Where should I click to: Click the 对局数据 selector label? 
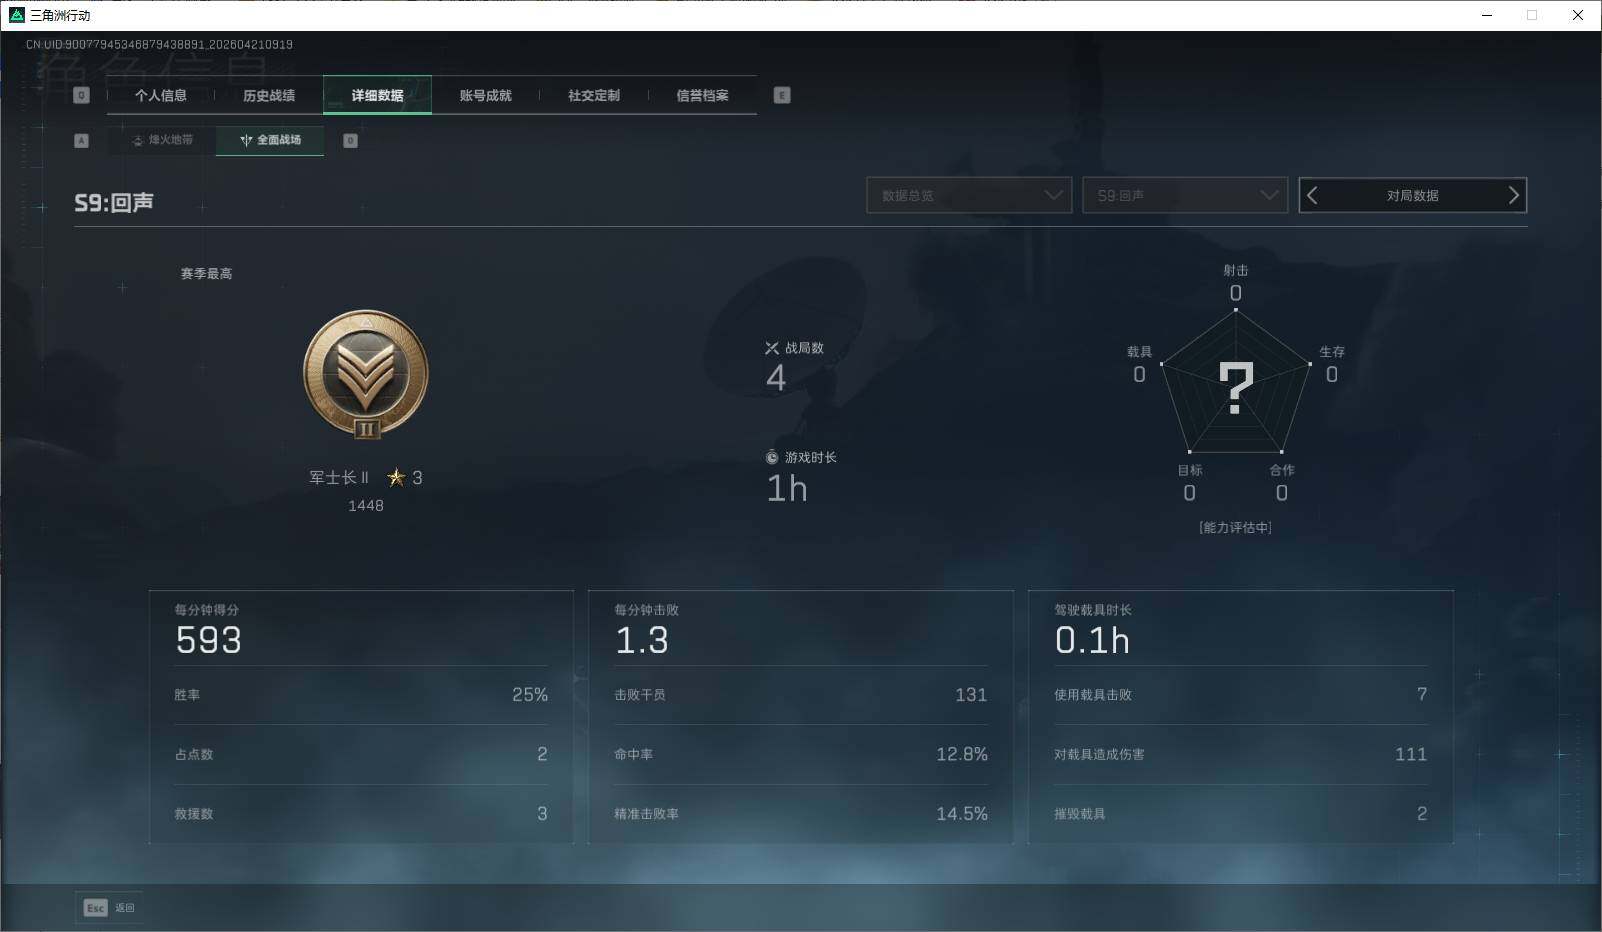click(x=1412, y=196)
